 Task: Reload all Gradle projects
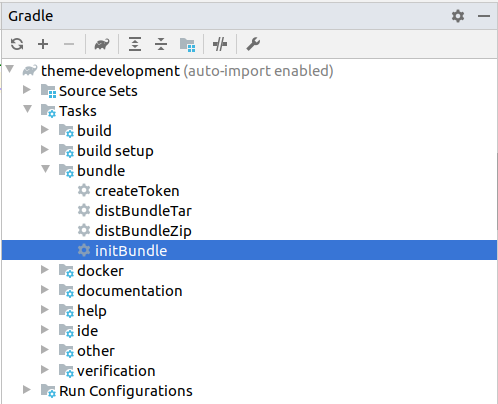(x=17, y=44)
